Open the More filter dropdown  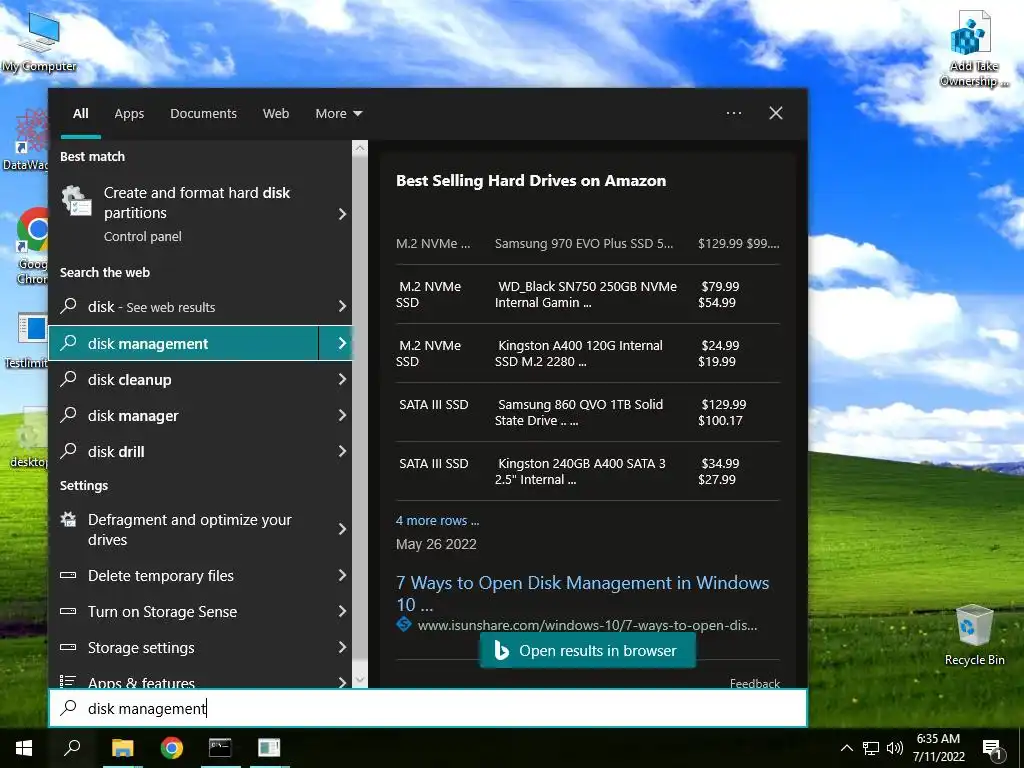tap(338, 114)
